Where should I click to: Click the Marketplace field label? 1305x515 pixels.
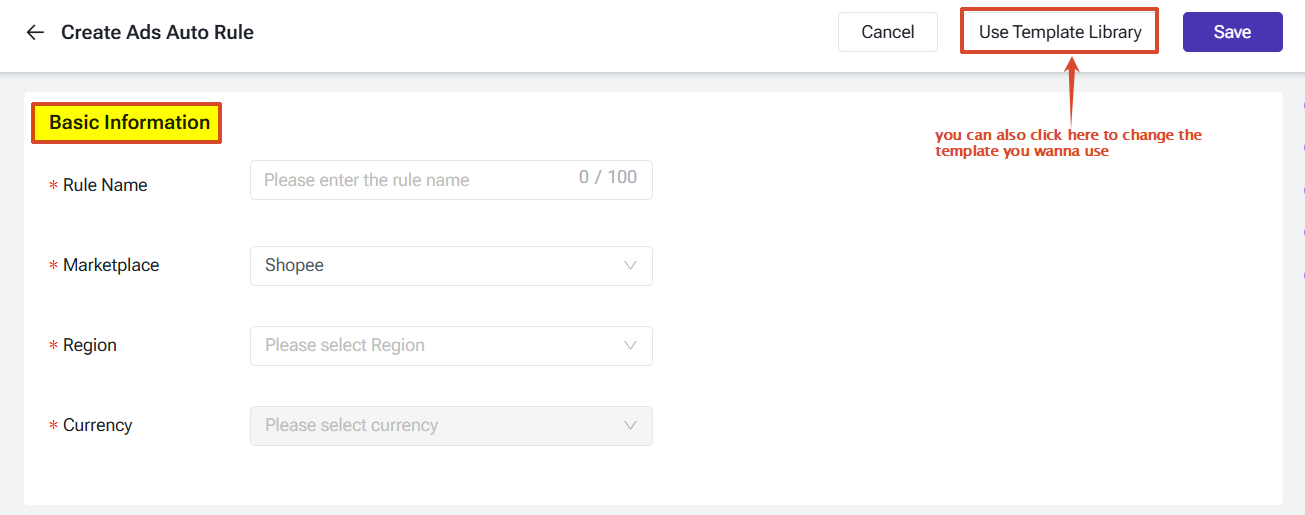(111, 265)
